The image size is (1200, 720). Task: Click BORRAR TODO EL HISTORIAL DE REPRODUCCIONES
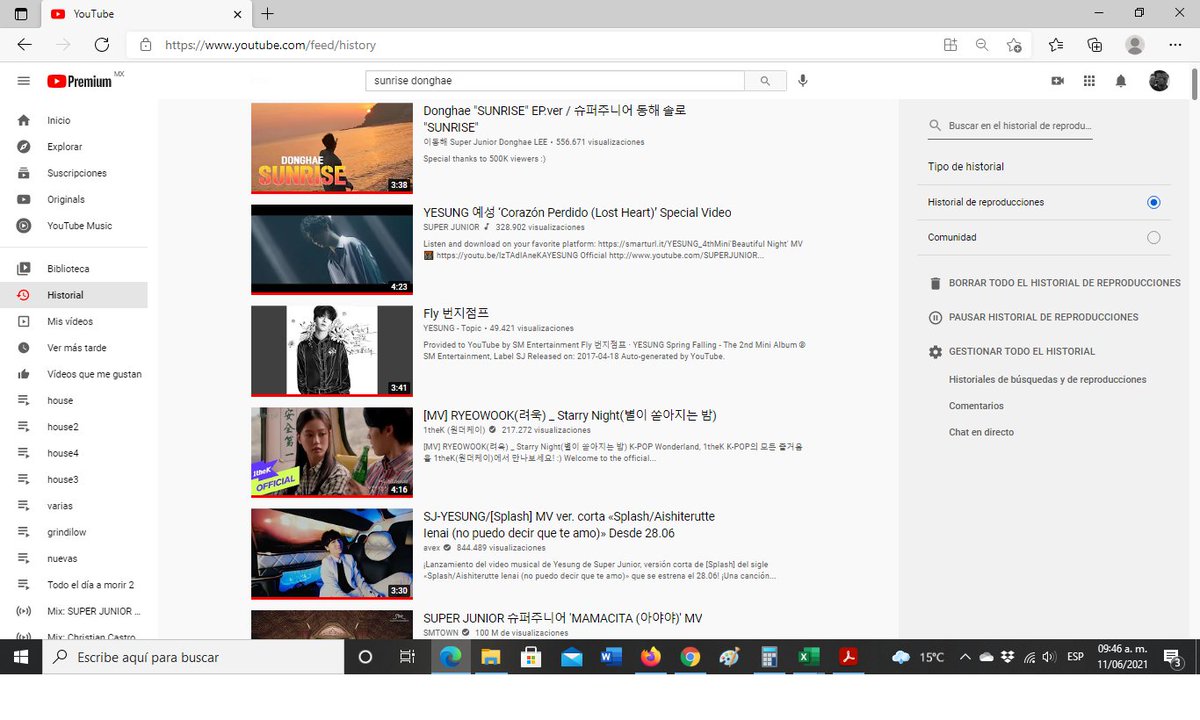1064,283
